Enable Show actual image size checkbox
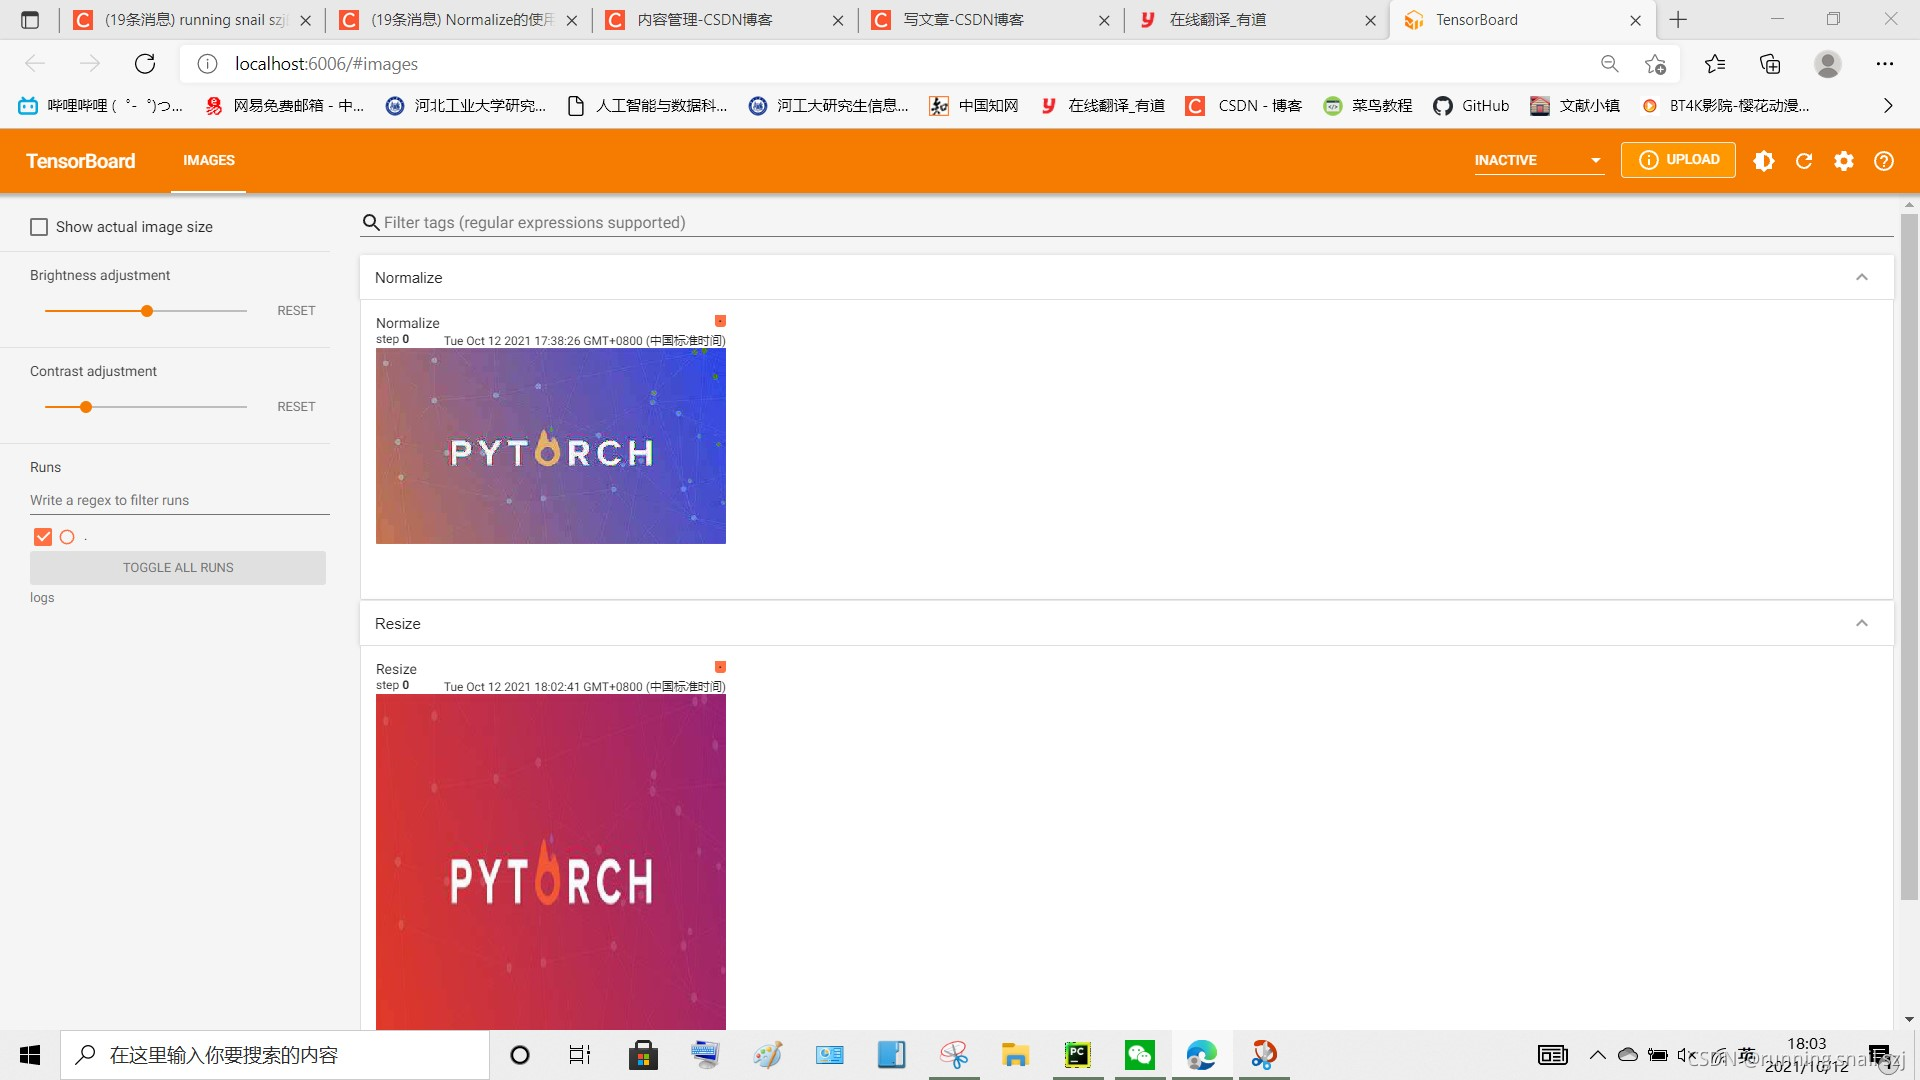This screenshot has width=1920, height=1080. pyautogui.click(x=39, y=227)
